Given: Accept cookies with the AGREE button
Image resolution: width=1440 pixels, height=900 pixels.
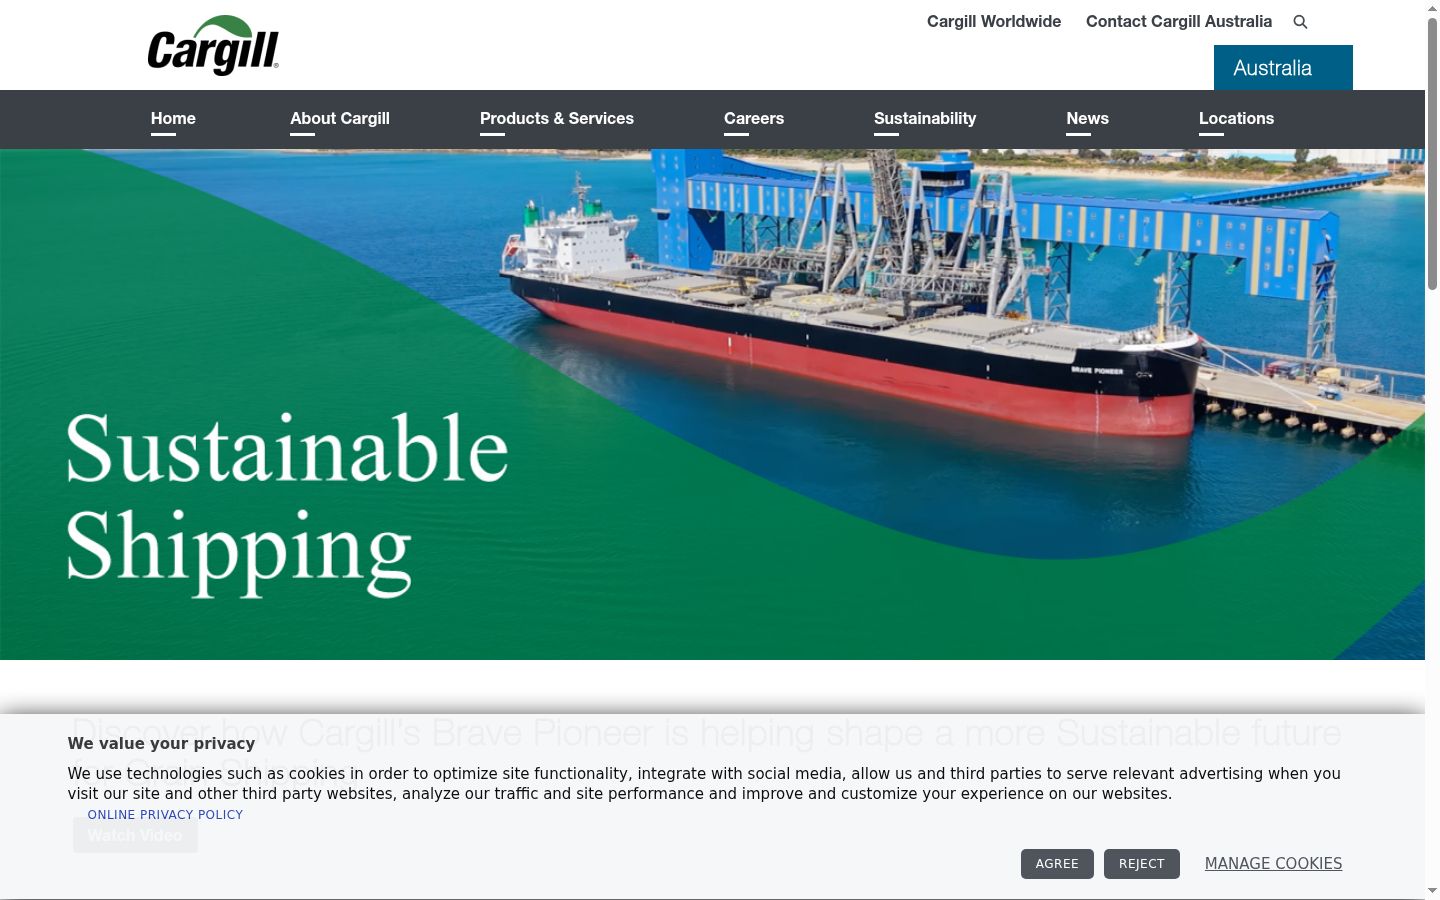Looking at the screenshot, I should click(x=1057, y=864).
